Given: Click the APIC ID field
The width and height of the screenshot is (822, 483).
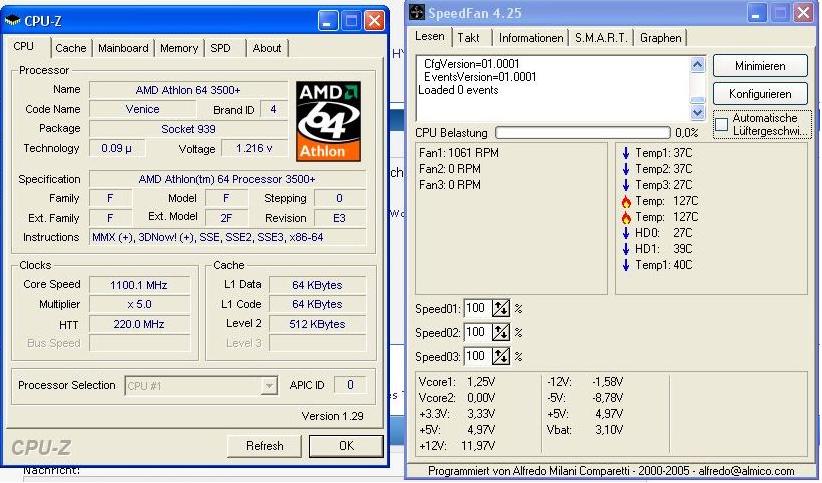Looking at the screenshot, I should tap(350, 385).
